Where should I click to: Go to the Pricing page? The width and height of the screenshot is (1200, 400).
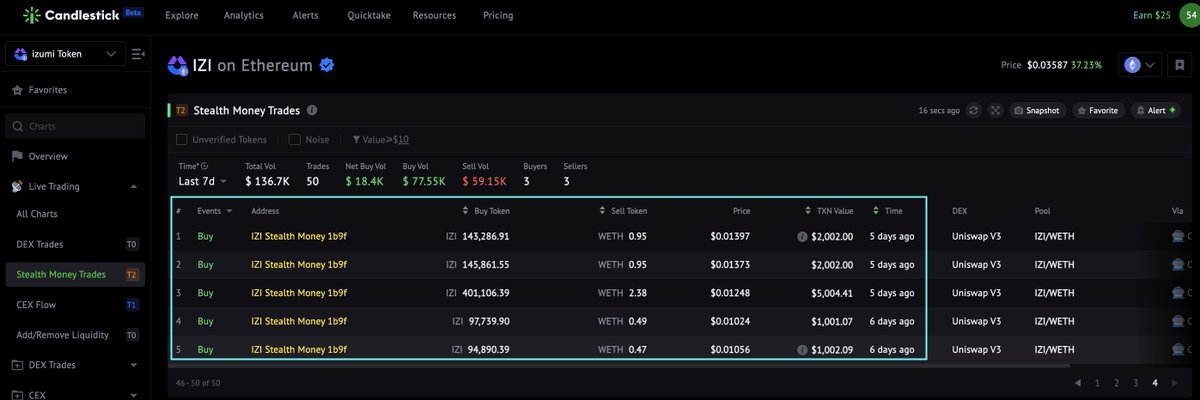pyautogui.click(x=497, y=16)
